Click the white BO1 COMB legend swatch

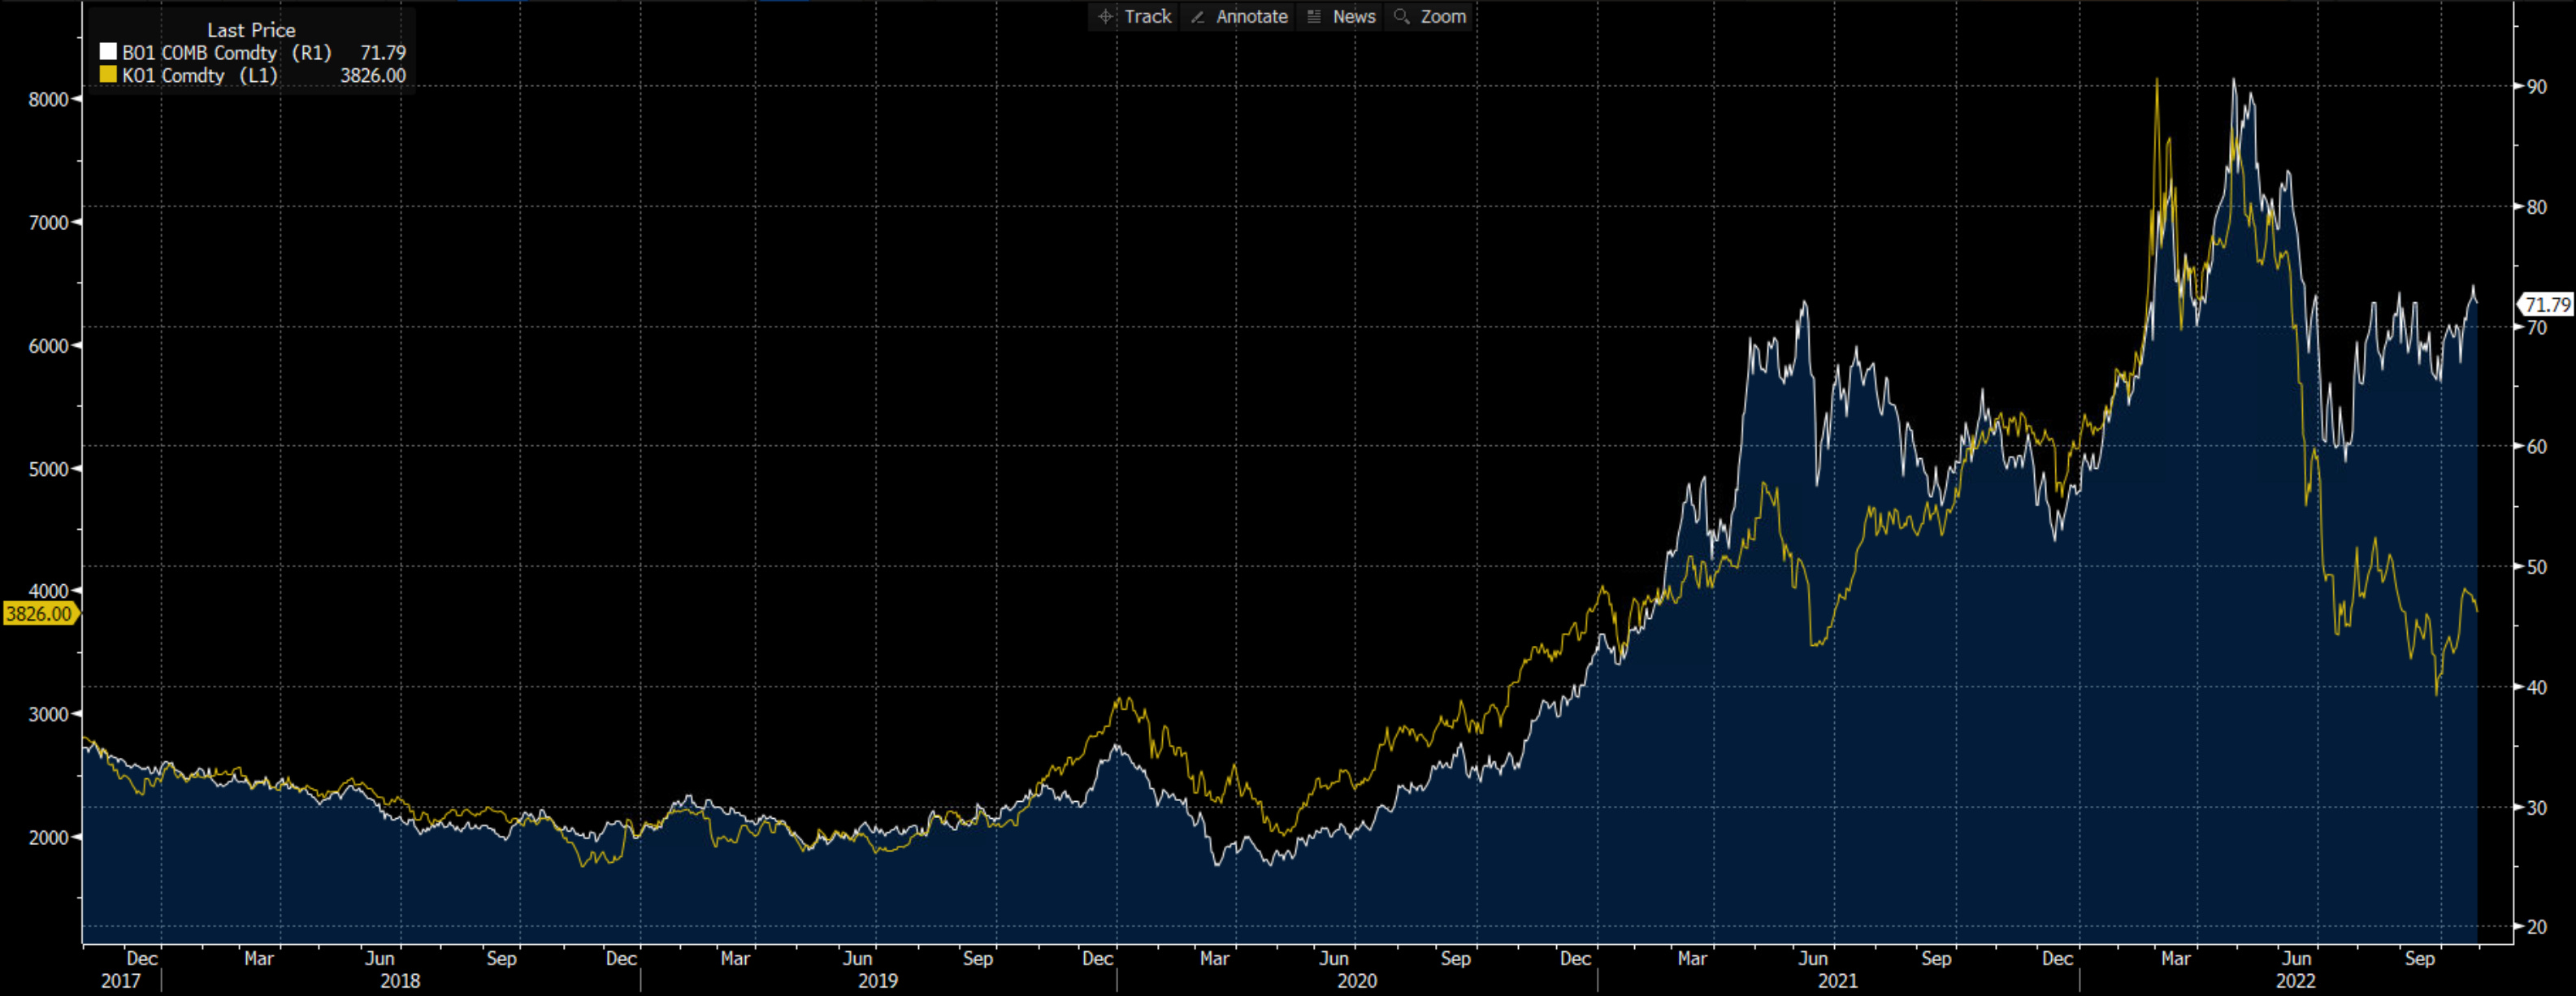pos(108,52)
